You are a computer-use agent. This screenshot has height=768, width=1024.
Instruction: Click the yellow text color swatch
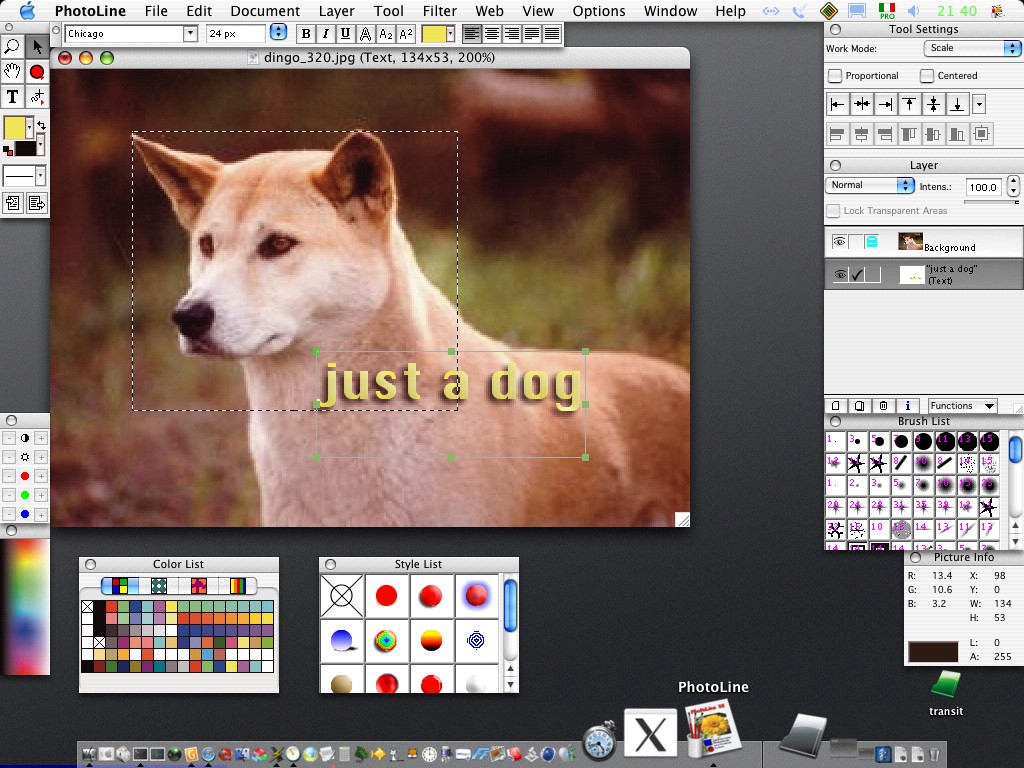pos(434,34)
